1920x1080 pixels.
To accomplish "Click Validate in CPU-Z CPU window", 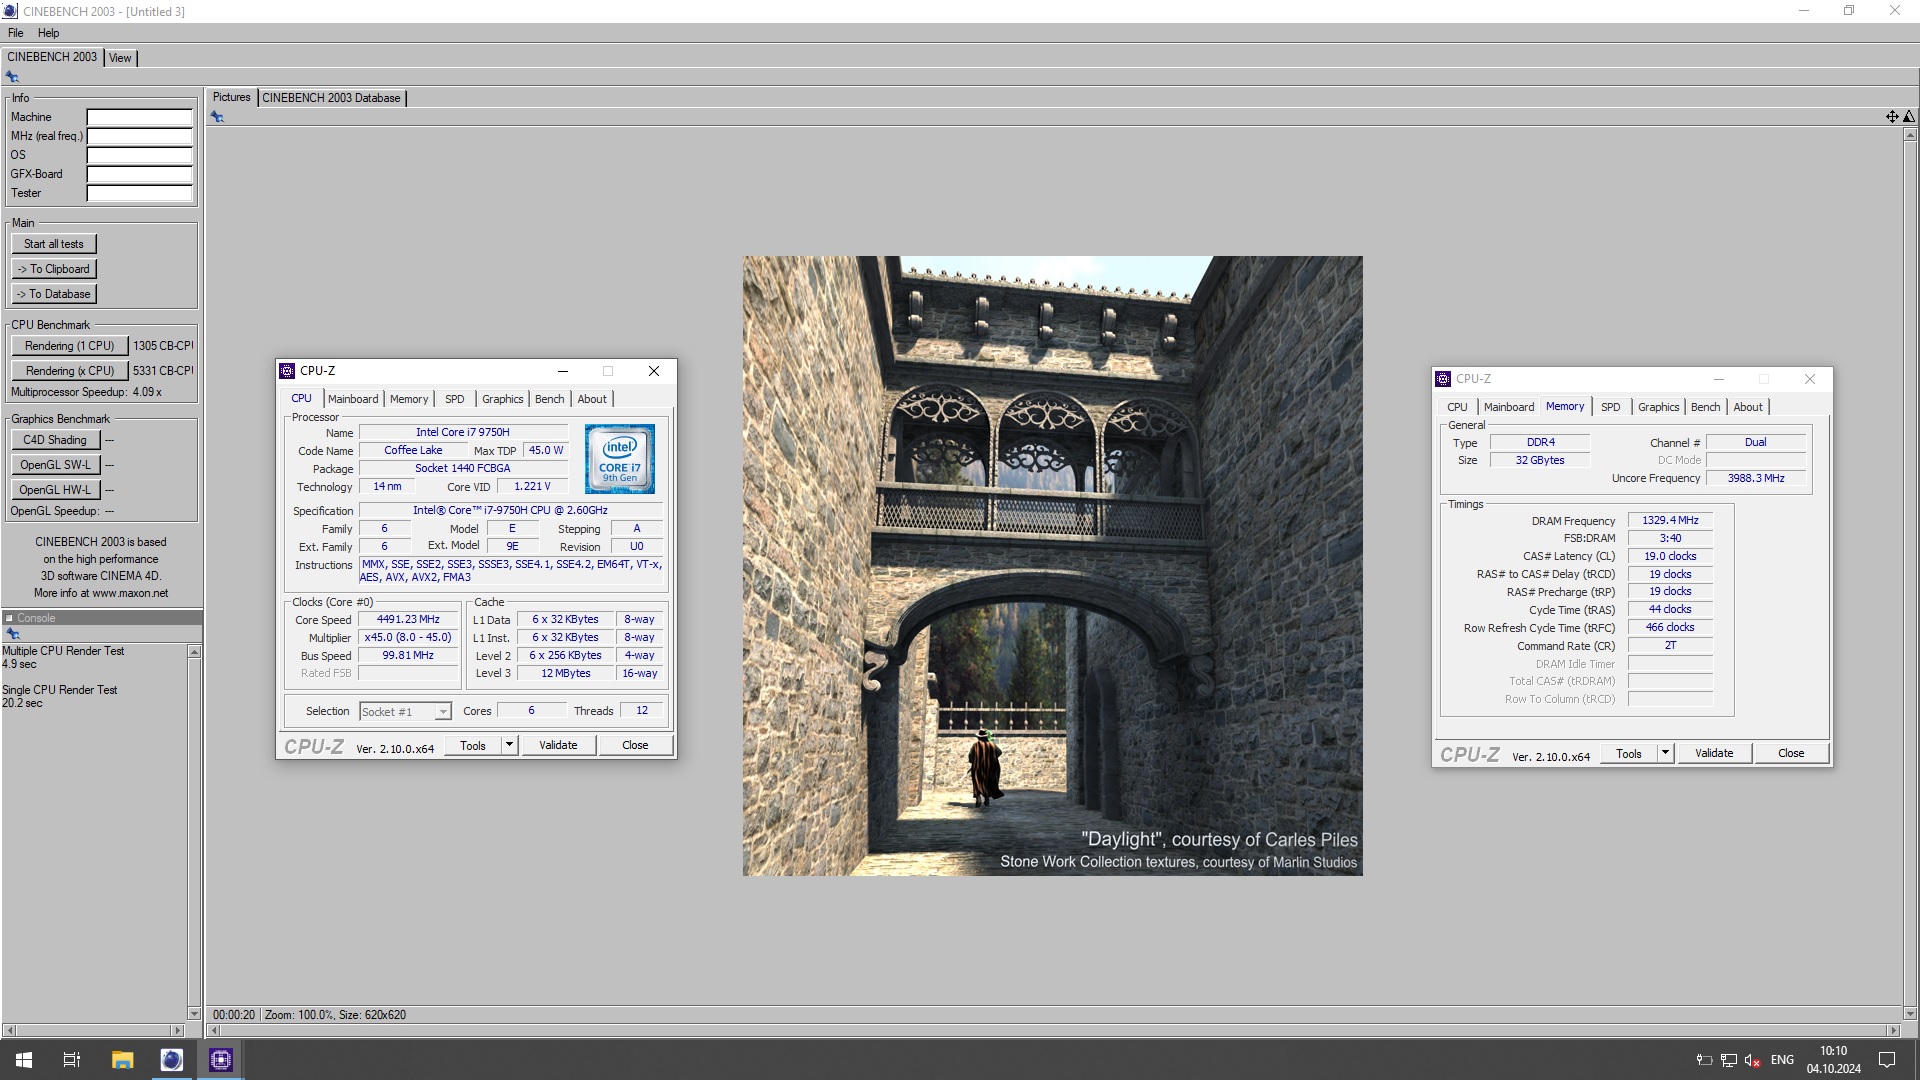I will [x=558, y=745].
